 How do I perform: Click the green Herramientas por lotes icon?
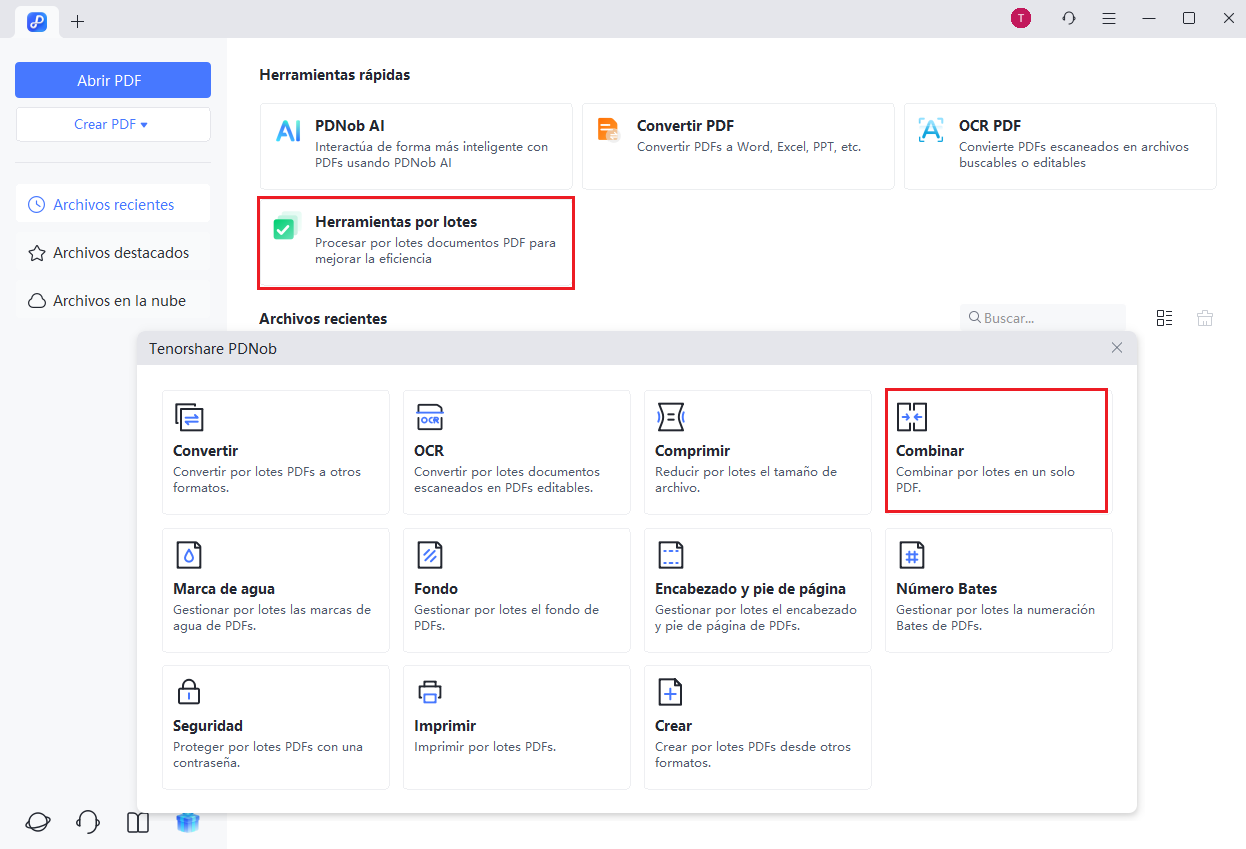pyautogui.click(x=287, y=226)
